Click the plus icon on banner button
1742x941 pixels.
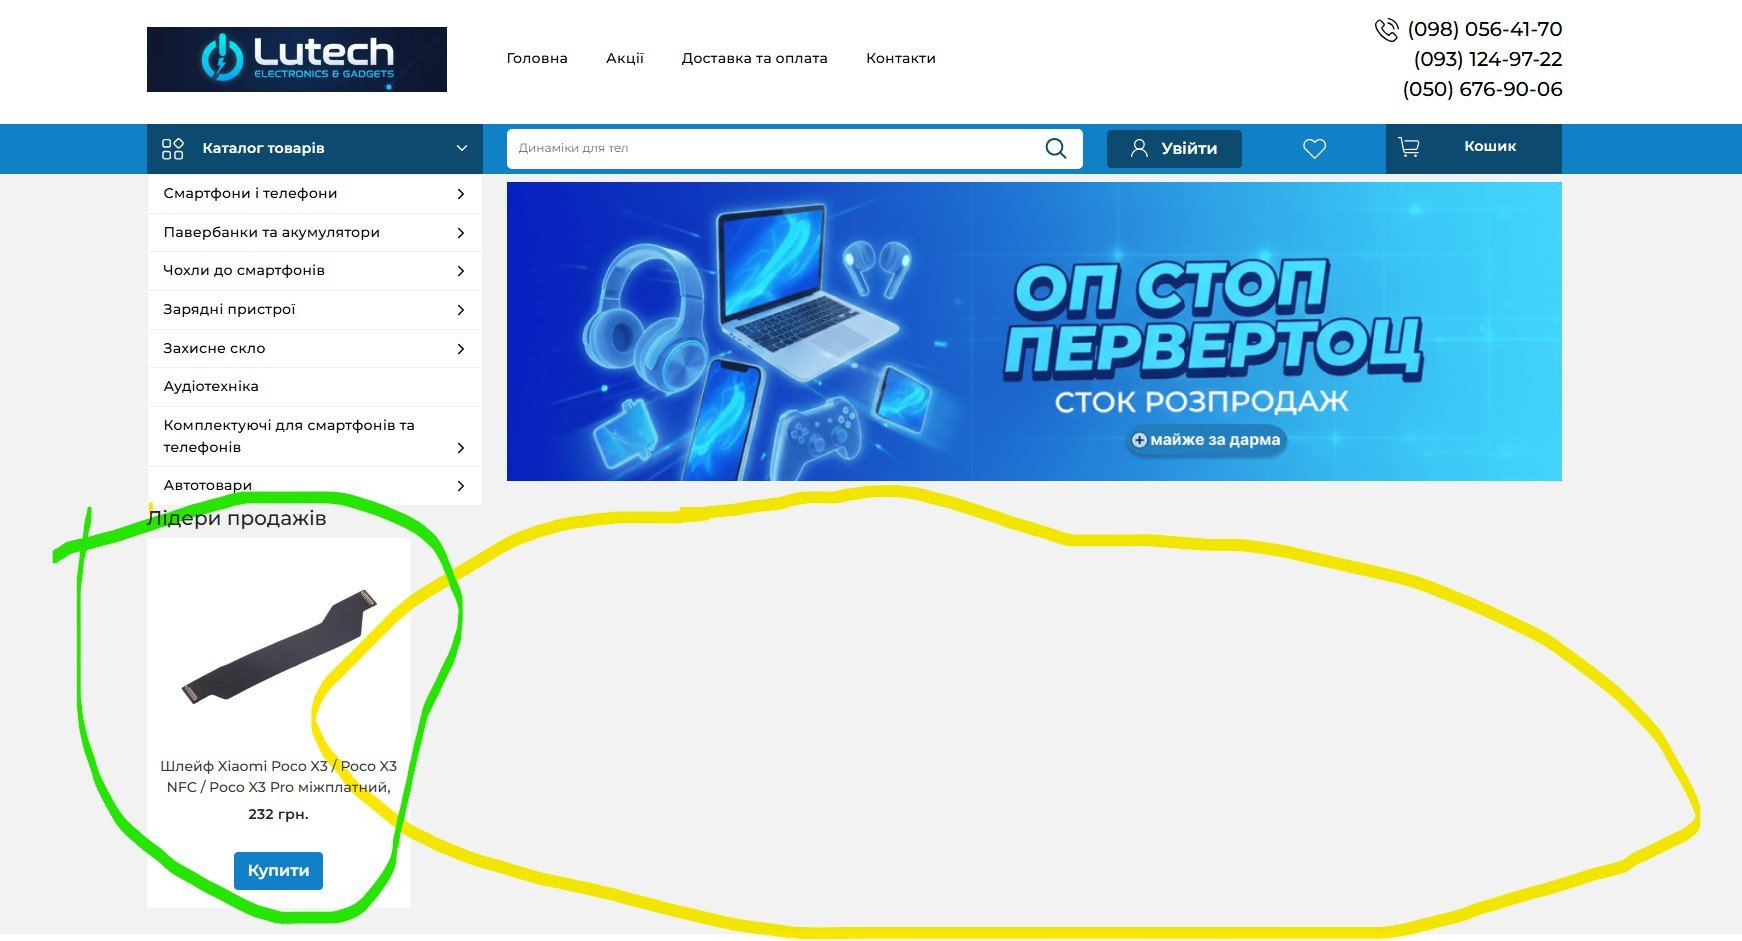point(1139,440)
